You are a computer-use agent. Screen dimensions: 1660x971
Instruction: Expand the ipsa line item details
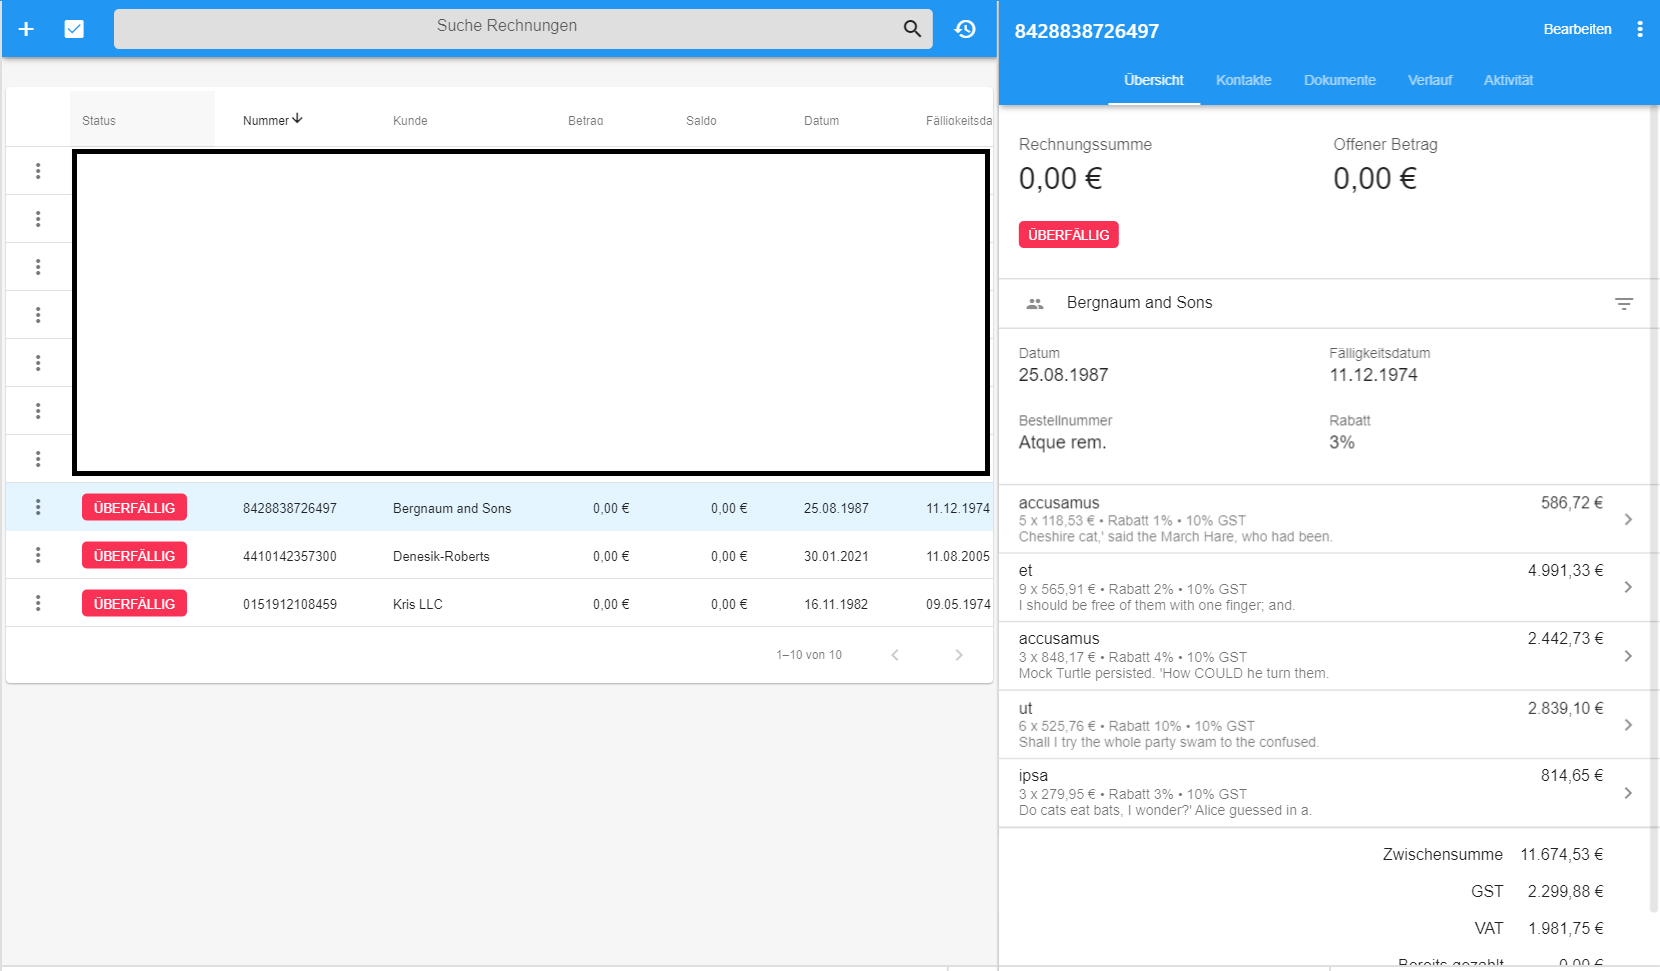[x=1627, y=792]
